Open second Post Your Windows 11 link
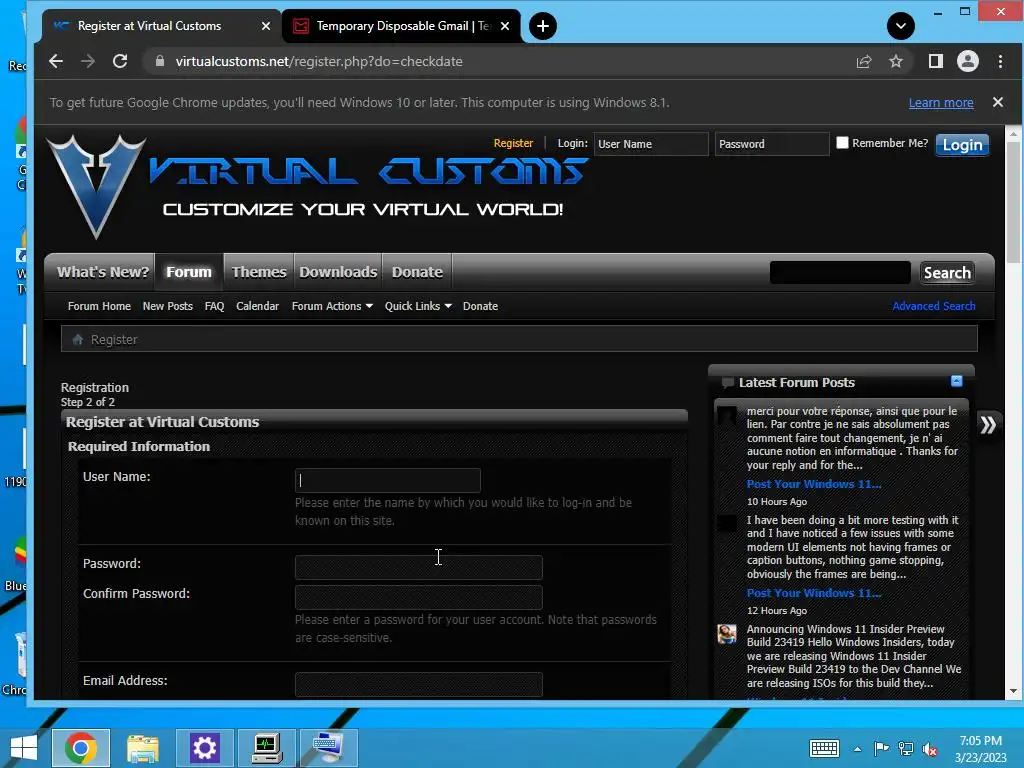 coord(814,593)
